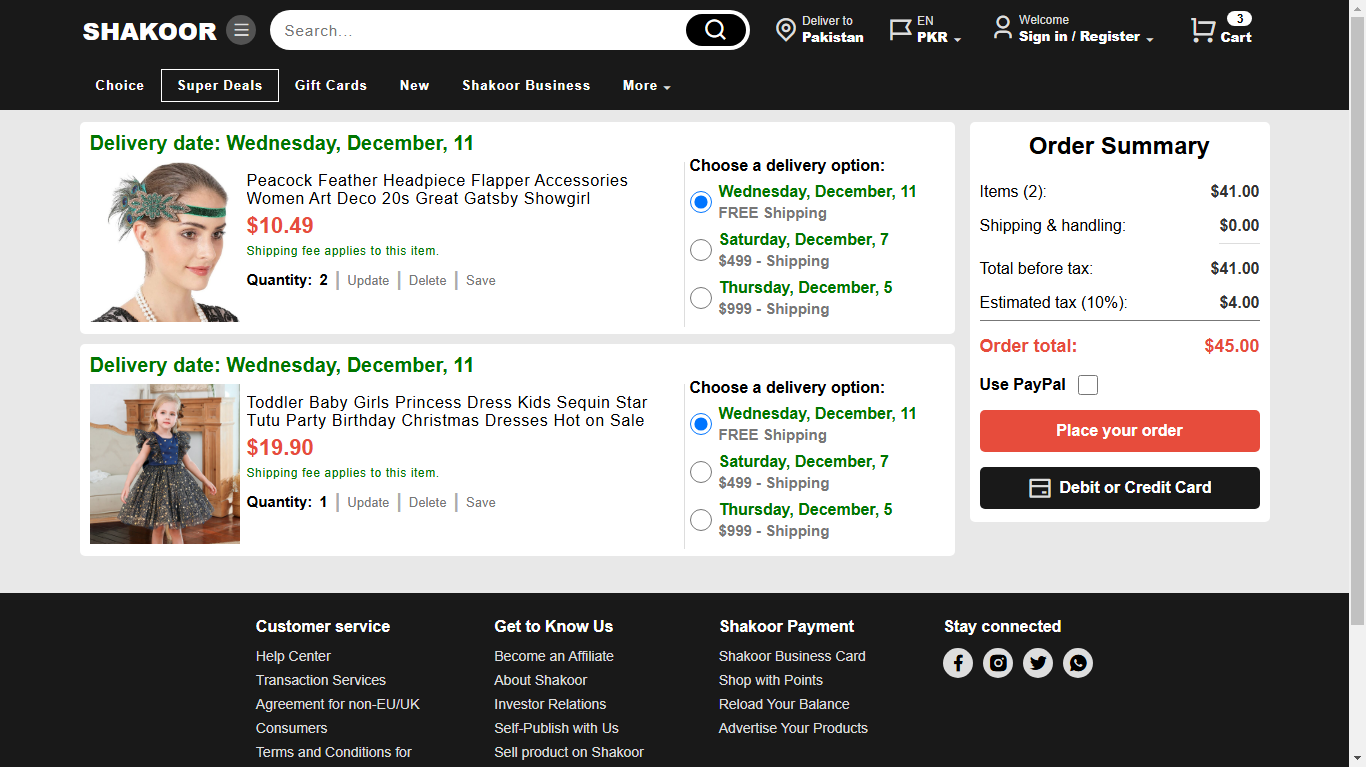Image resolution: width=1366 pixels, height=767 pixels.
Task: Delete the Peacock Feather Headpiece item
Action: pos(428,281)
